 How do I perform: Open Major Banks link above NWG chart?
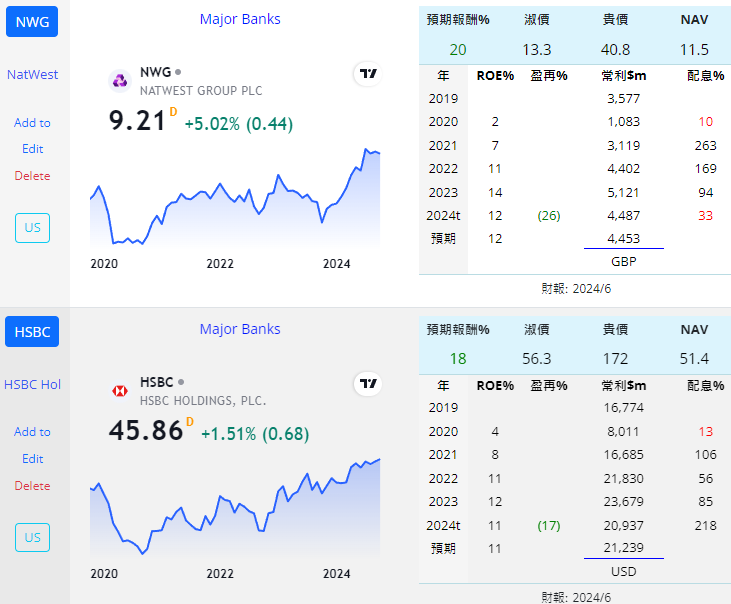[240, 19]
